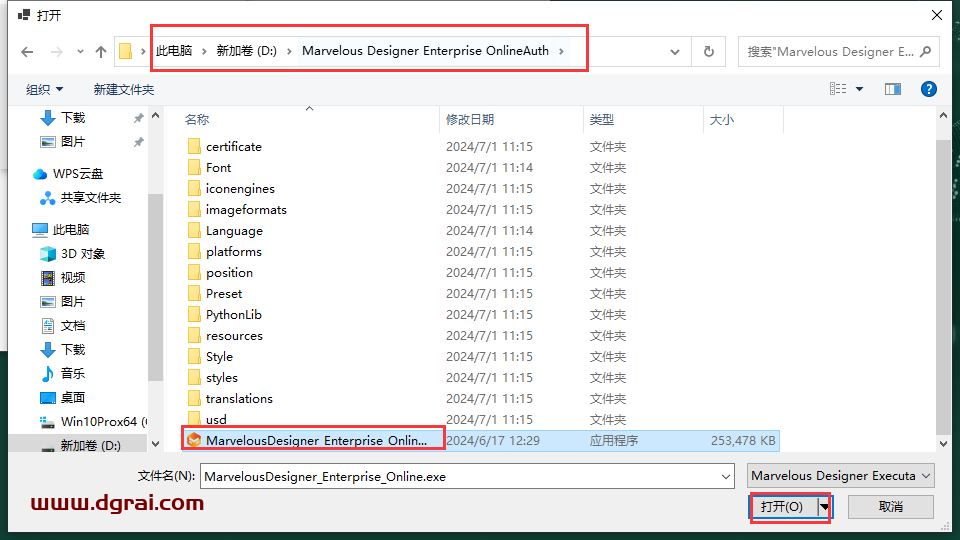Open 文档 folder in sidebar
The height and width of the screenshot is (540, 960).
point(73,326)
